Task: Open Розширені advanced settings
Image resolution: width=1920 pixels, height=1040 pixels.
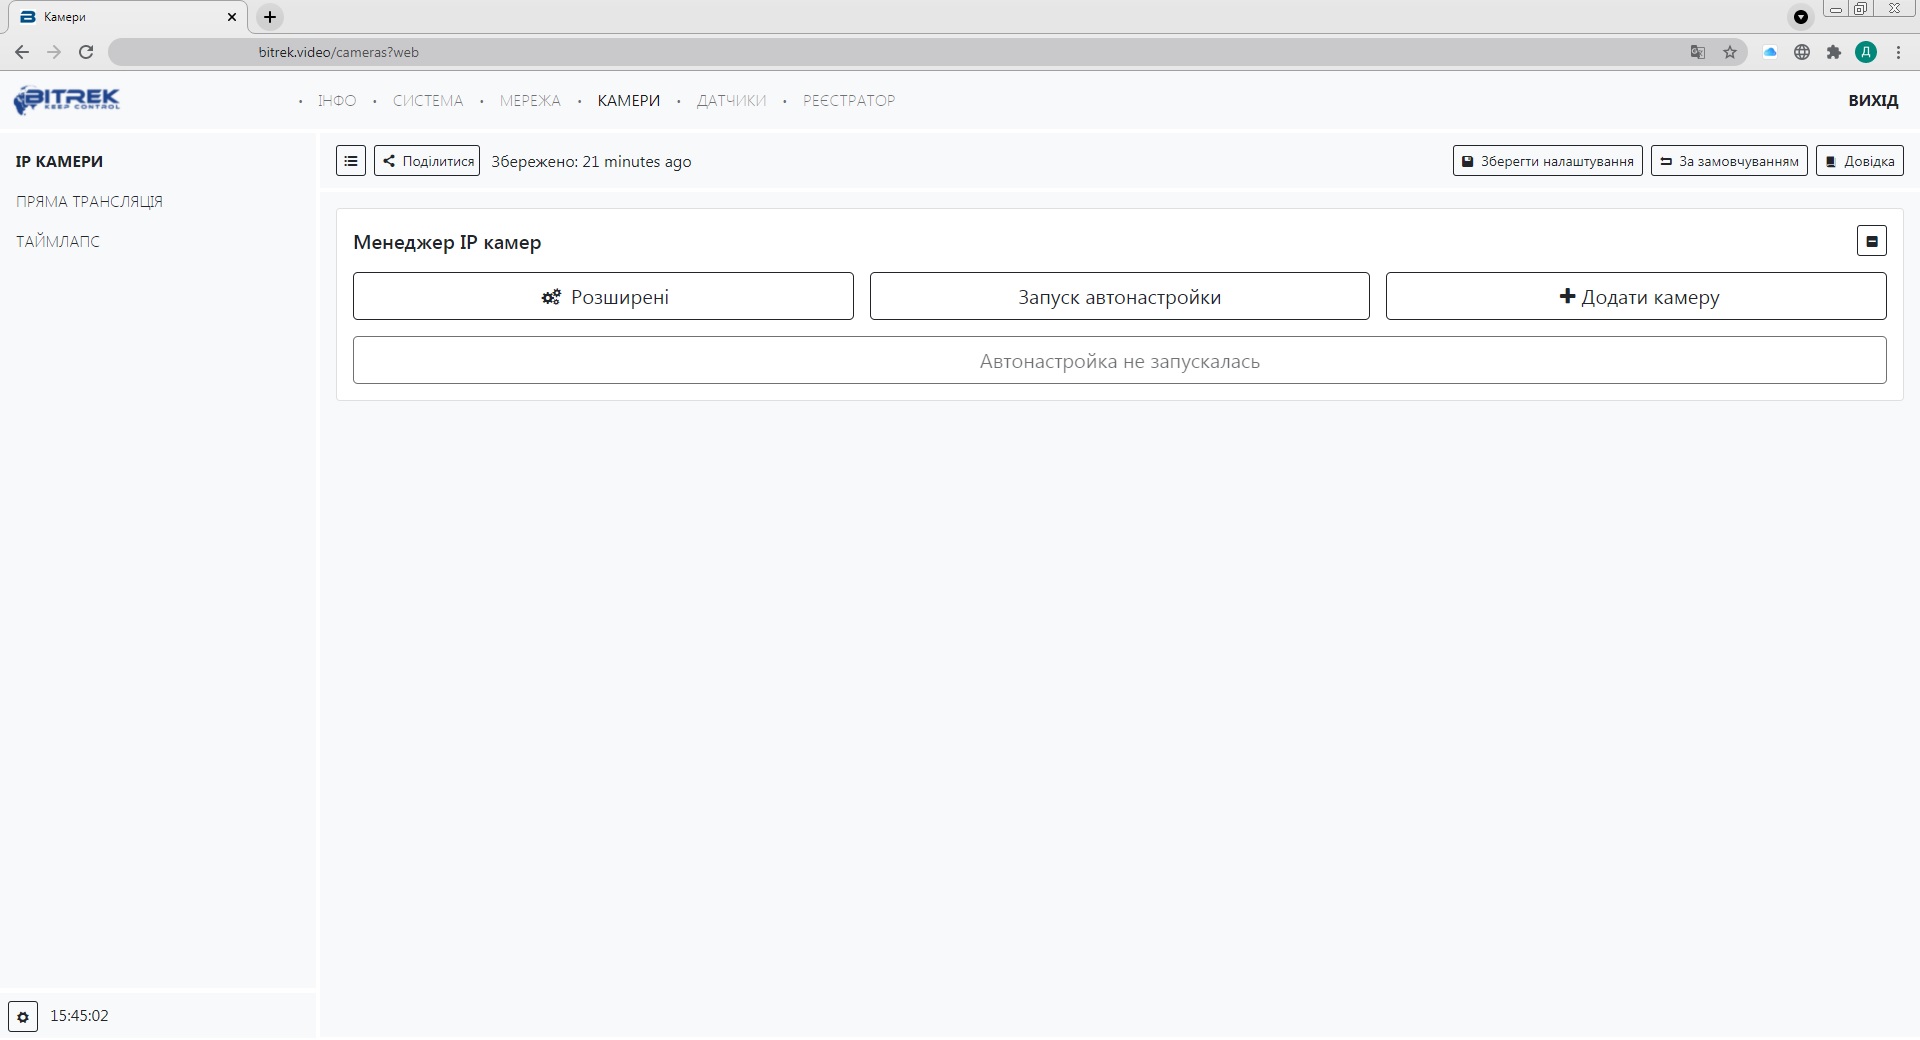Action: (603, 297)
